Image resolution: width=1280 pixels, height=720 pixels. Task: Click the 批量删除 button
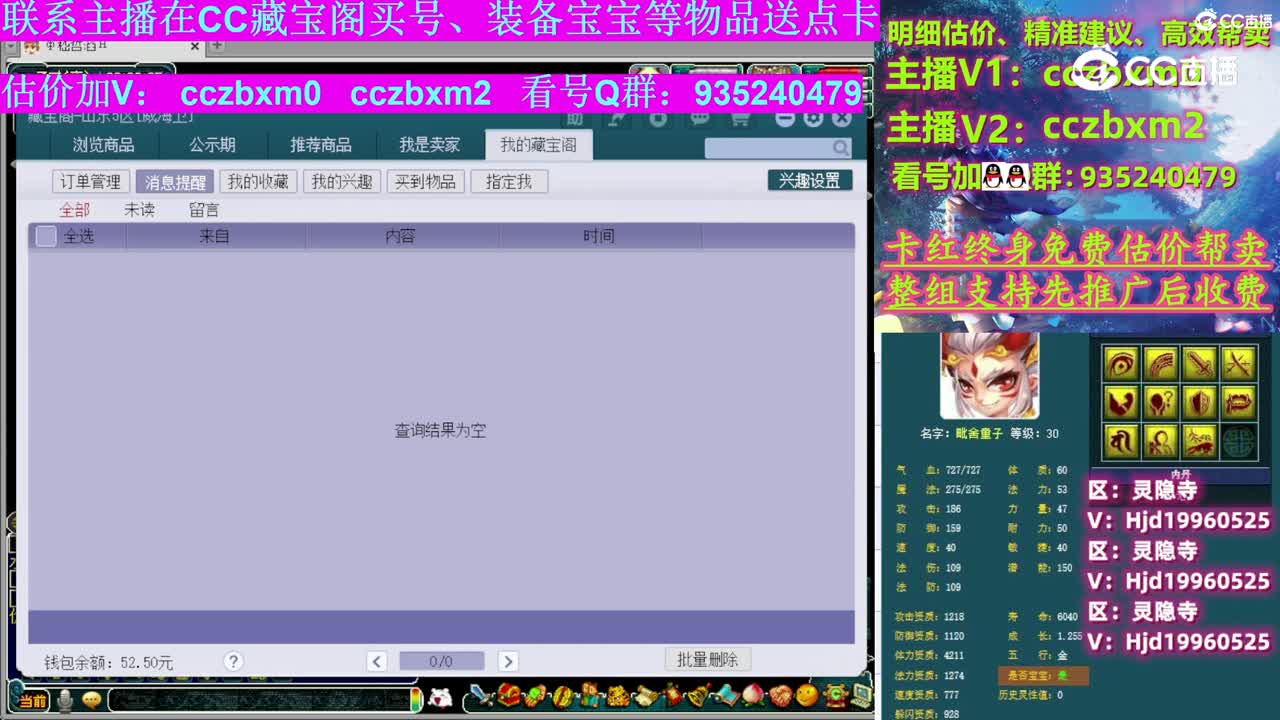707,659
